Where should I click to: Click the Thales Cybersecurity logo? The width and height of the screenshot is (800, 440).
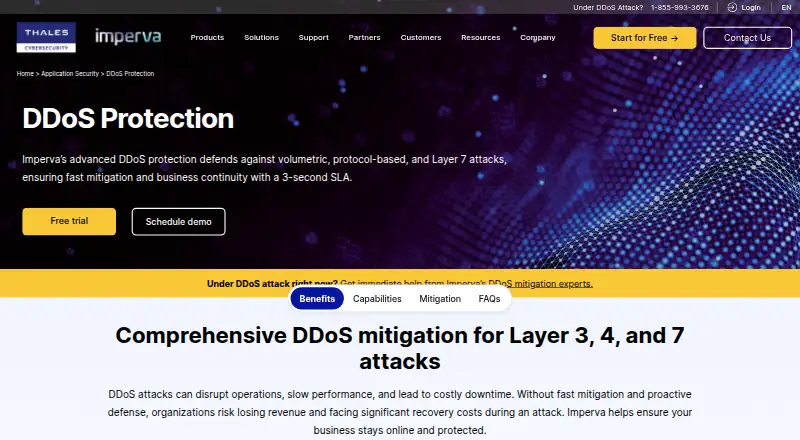coord(46,37)
